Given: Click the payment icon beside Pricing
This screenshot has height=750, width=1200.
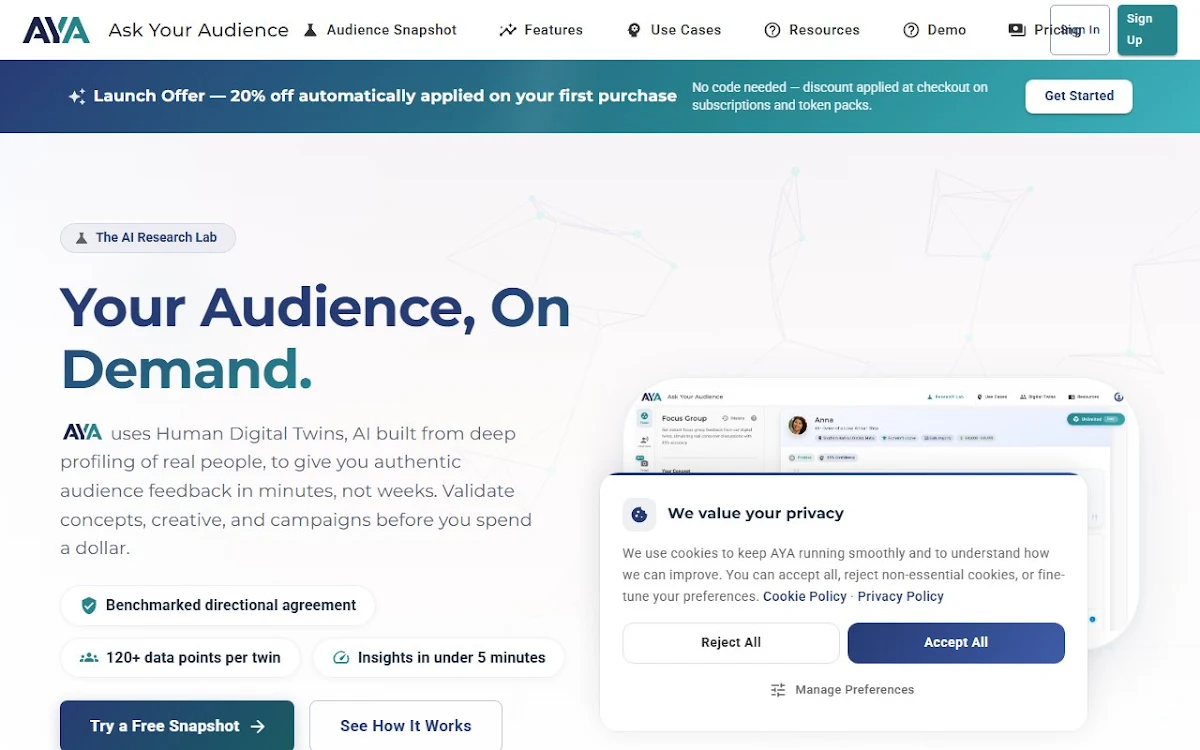Looking at the screenshot, I should 1017,30.
